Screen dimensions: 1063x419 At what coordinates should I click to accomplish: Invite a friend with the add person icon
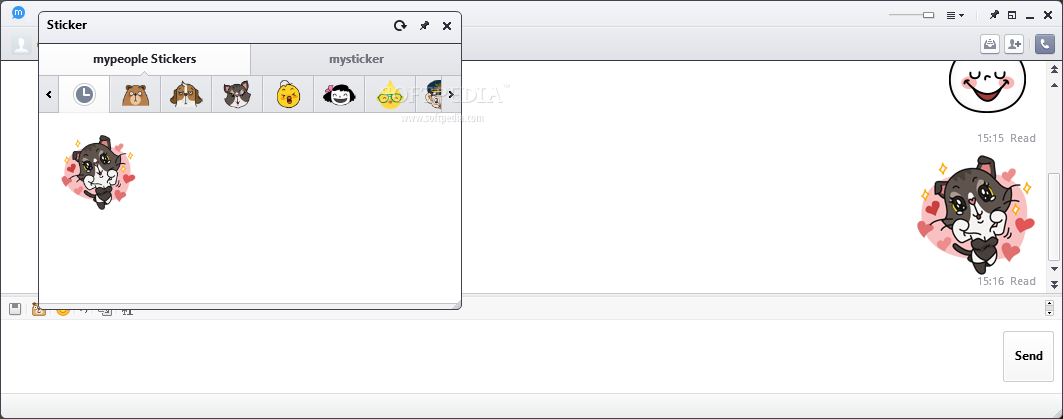1014,45
